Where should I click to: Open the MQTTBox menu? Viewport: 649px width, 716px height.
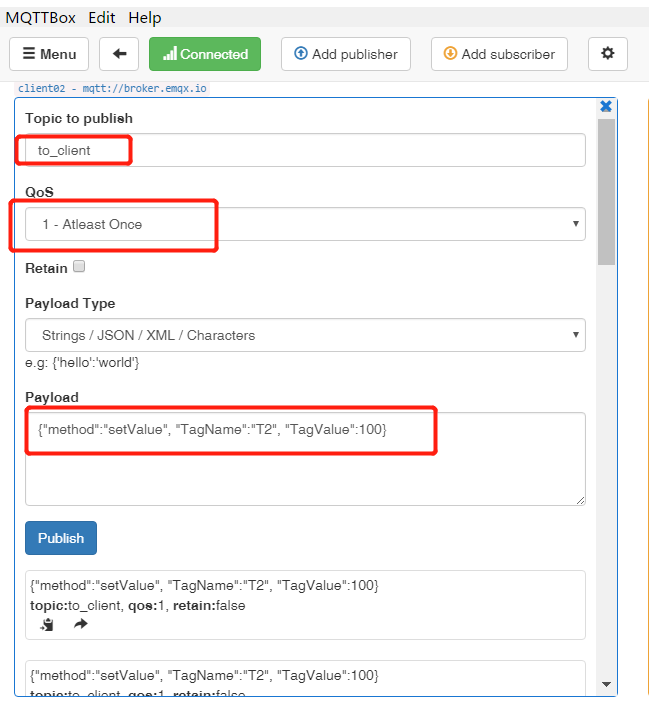tap(41, 17)
